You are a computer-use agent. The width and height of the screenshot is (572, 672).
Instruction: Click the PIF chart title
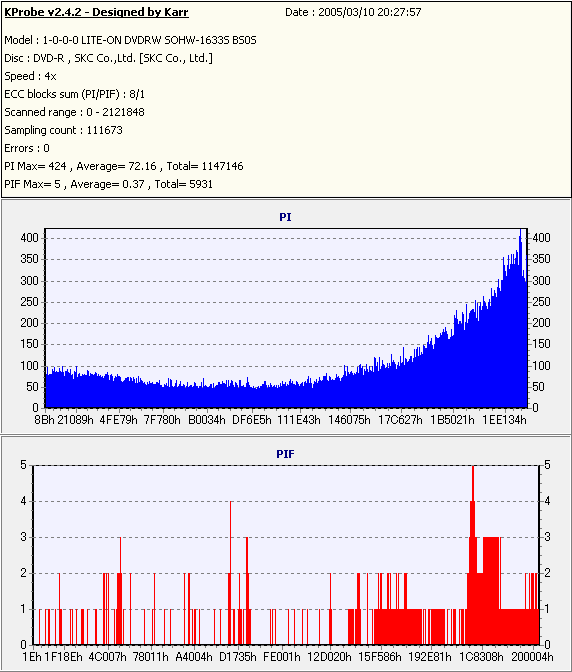[285, 454]
